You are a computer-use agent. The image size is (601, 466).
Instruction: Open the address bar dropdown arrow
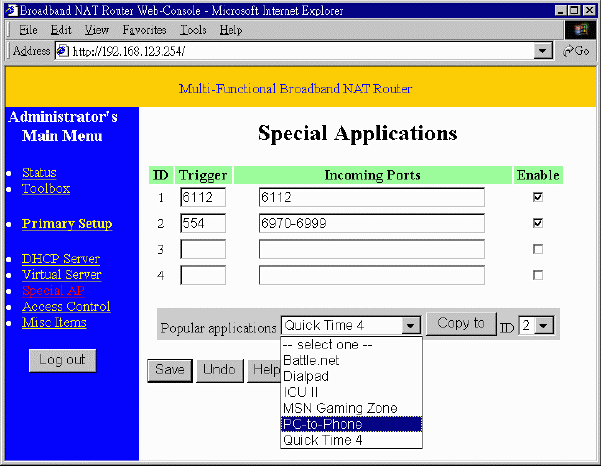coord(543,51)
